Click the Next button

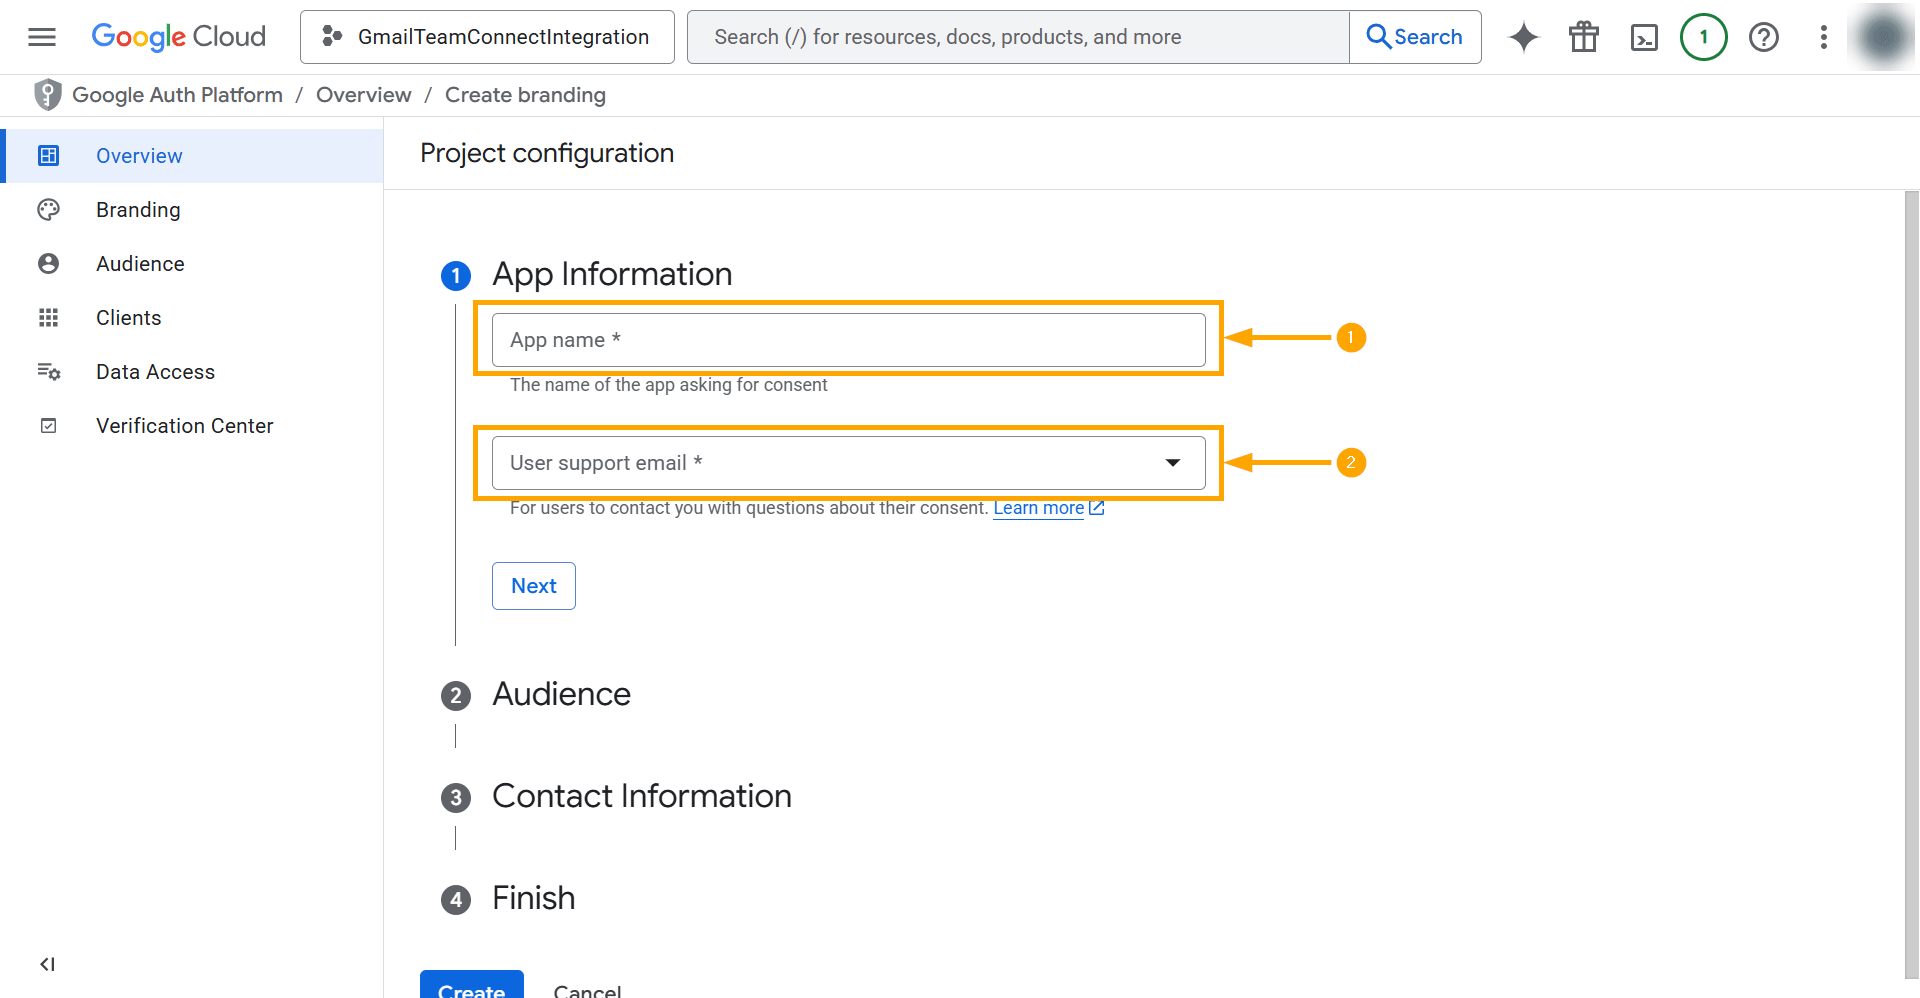coord(533,585)
